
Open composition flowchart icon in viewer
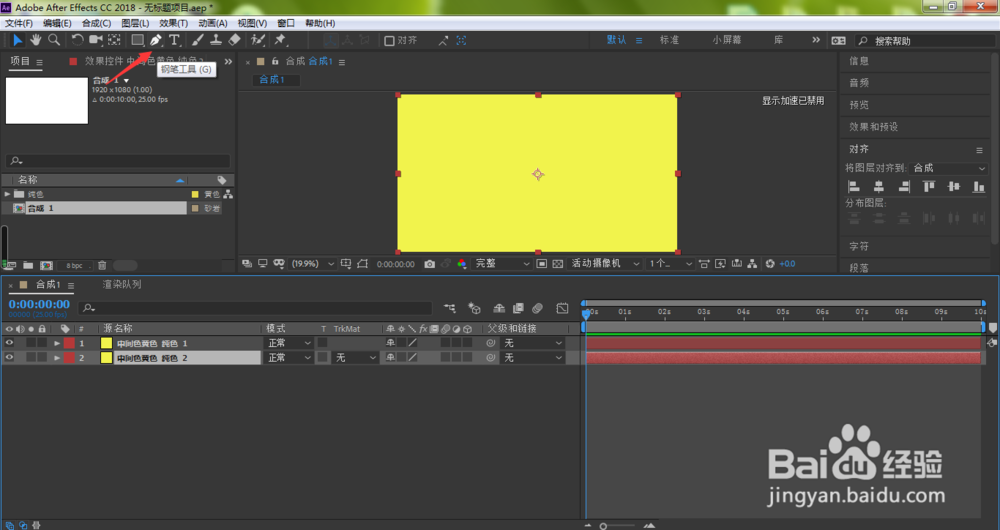pyautogui.click(x=753, y=264)
